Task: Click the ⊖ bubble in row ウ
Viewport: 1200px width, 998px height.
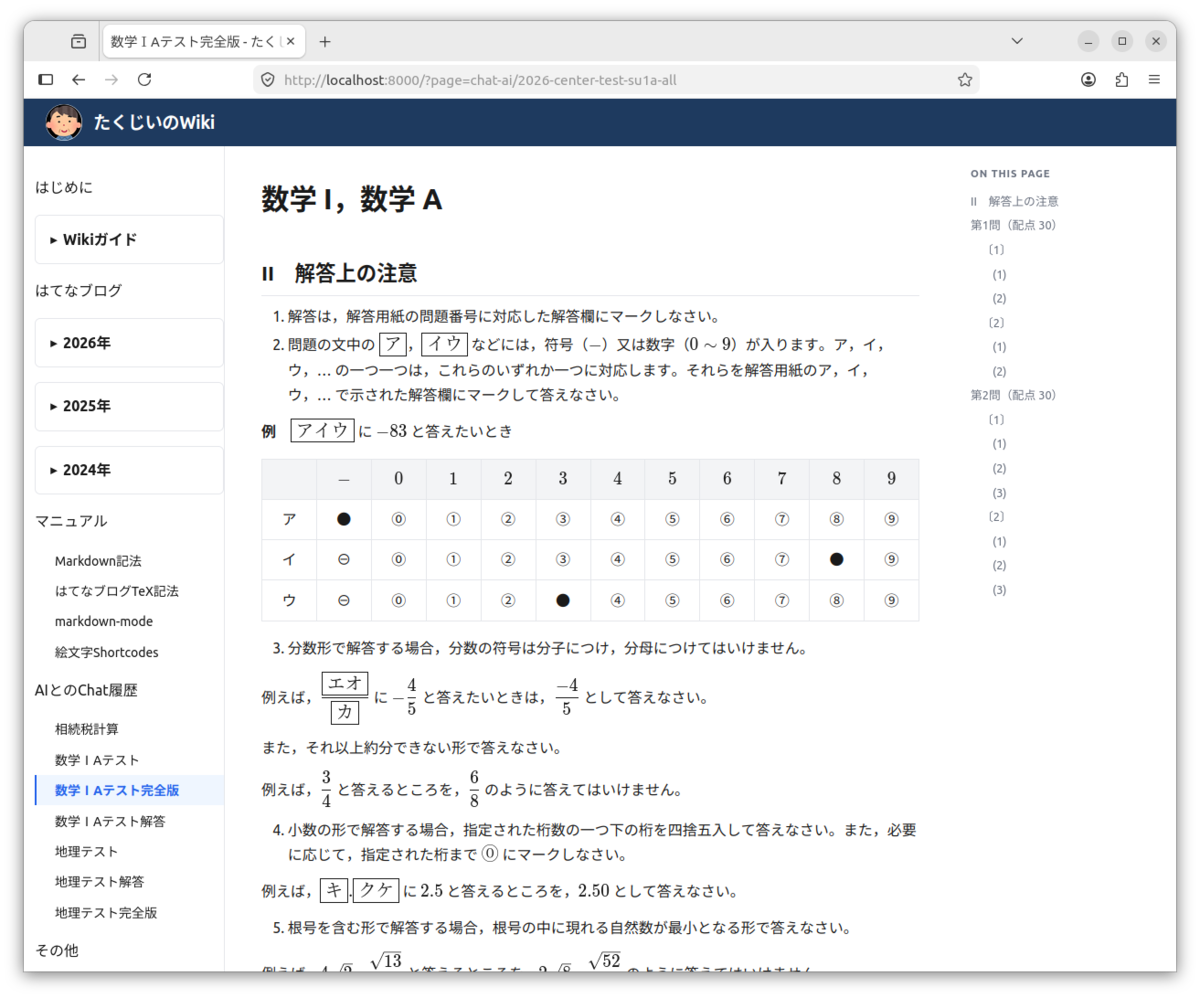Action: click(344, 600)
